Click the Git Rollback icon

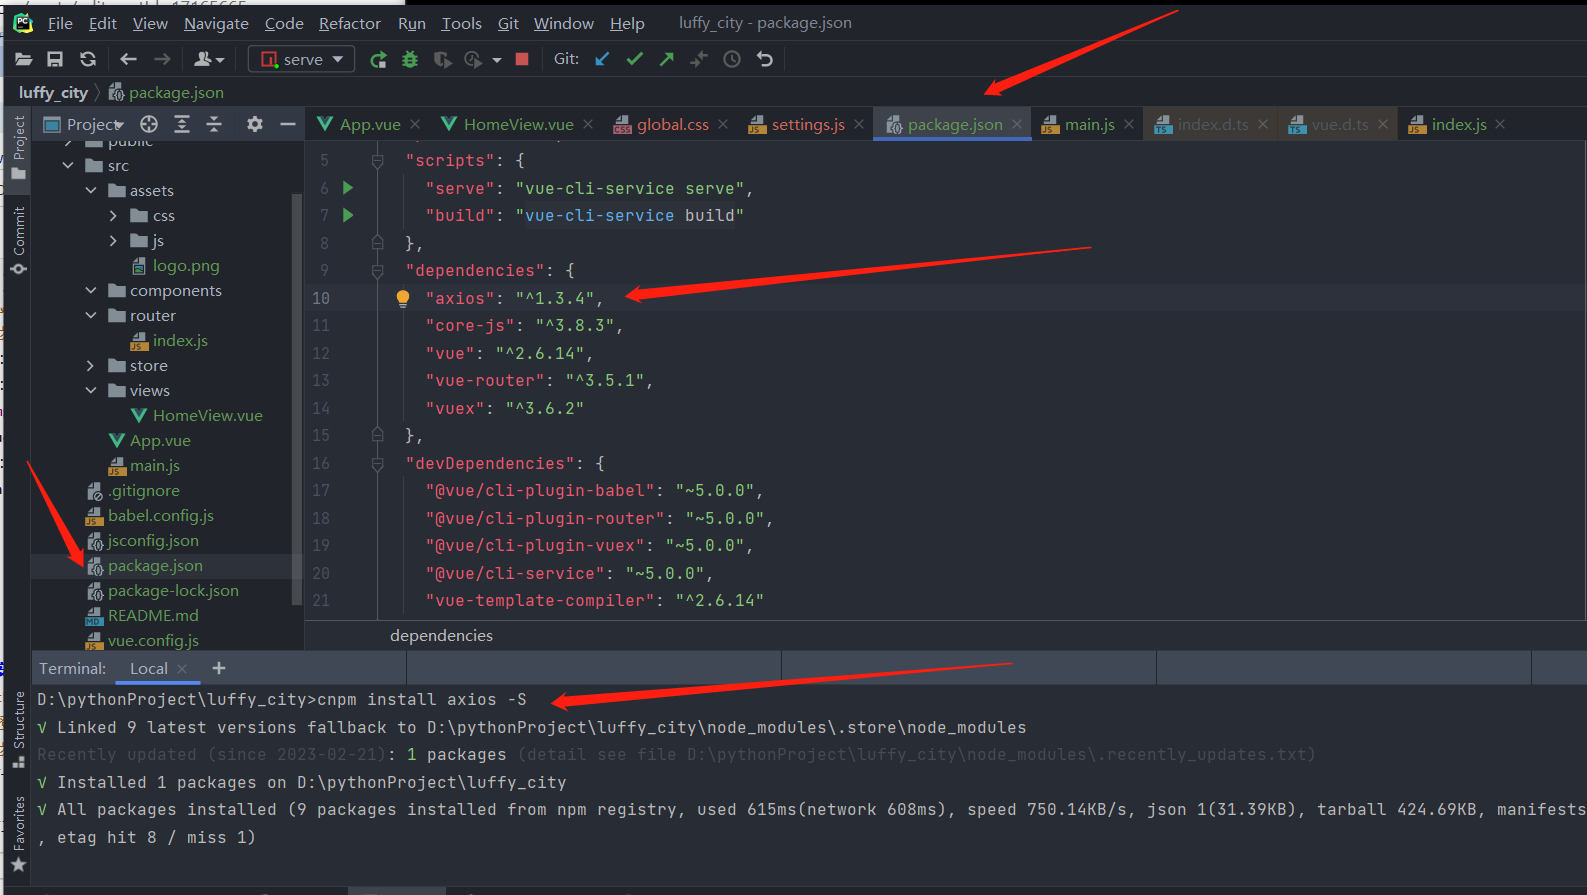pos(765,60)
